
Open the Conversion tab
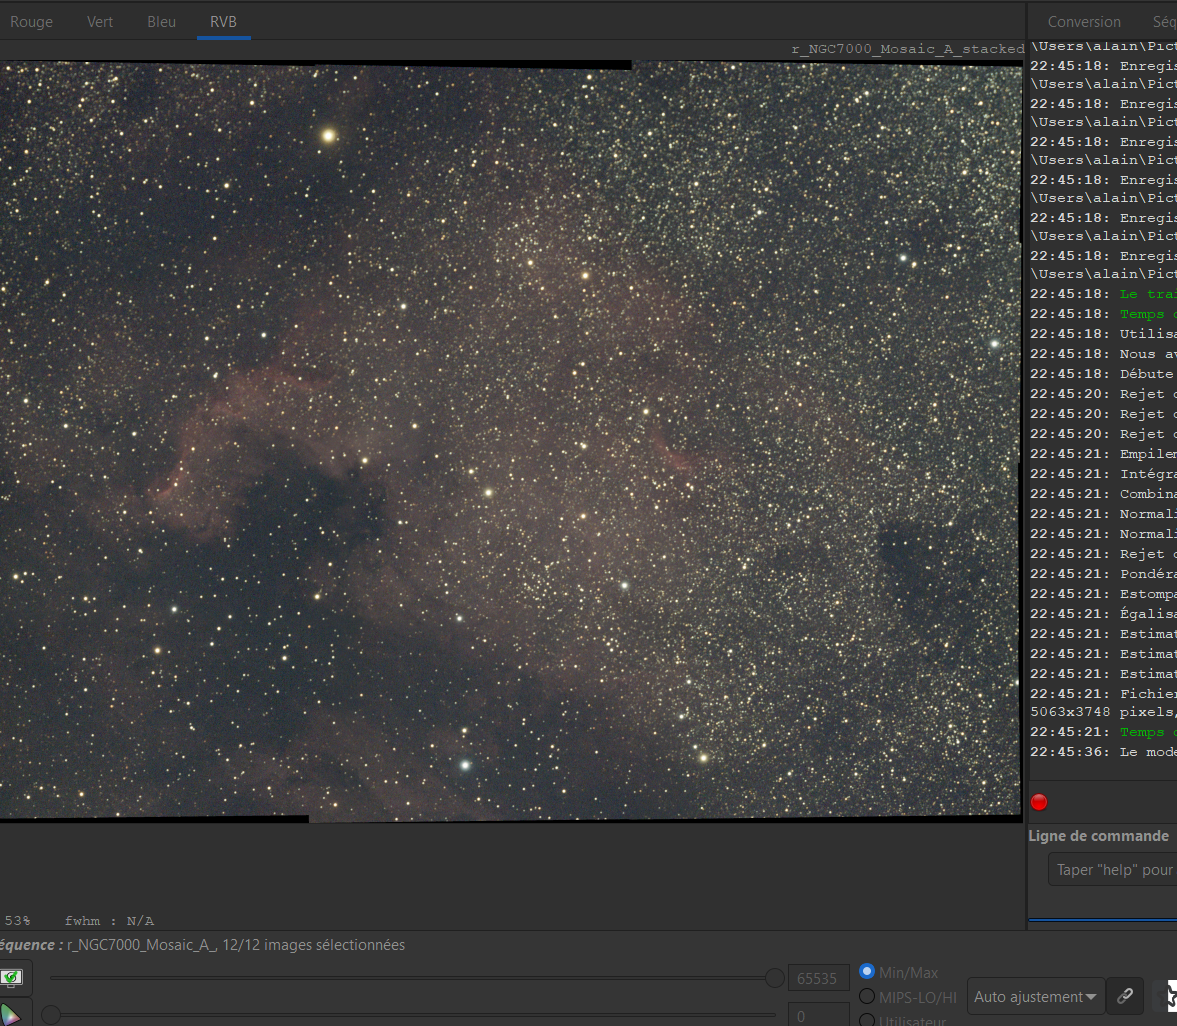pos(1084,22)
